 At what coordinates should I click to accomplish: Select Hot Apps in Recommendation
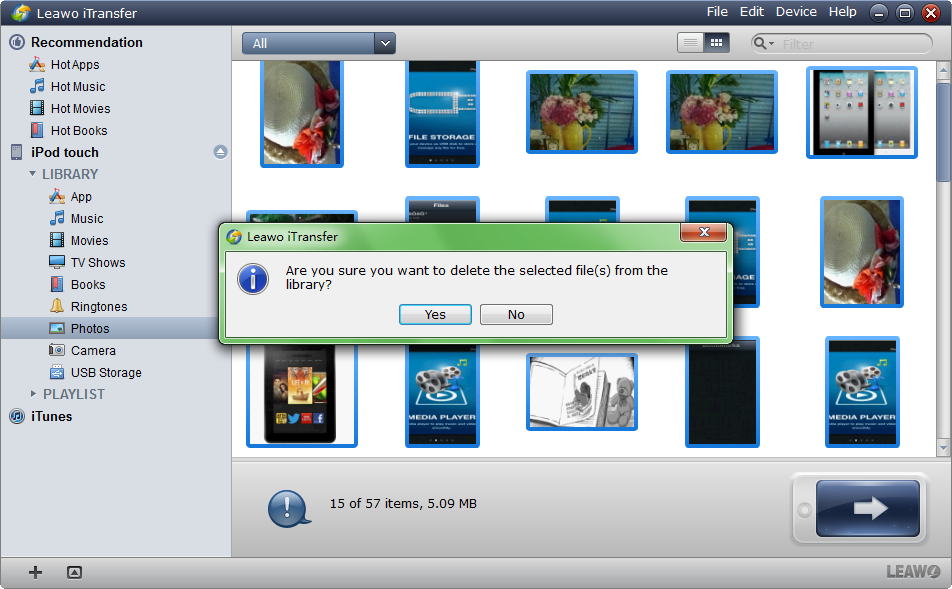click(x=75, y=64)
